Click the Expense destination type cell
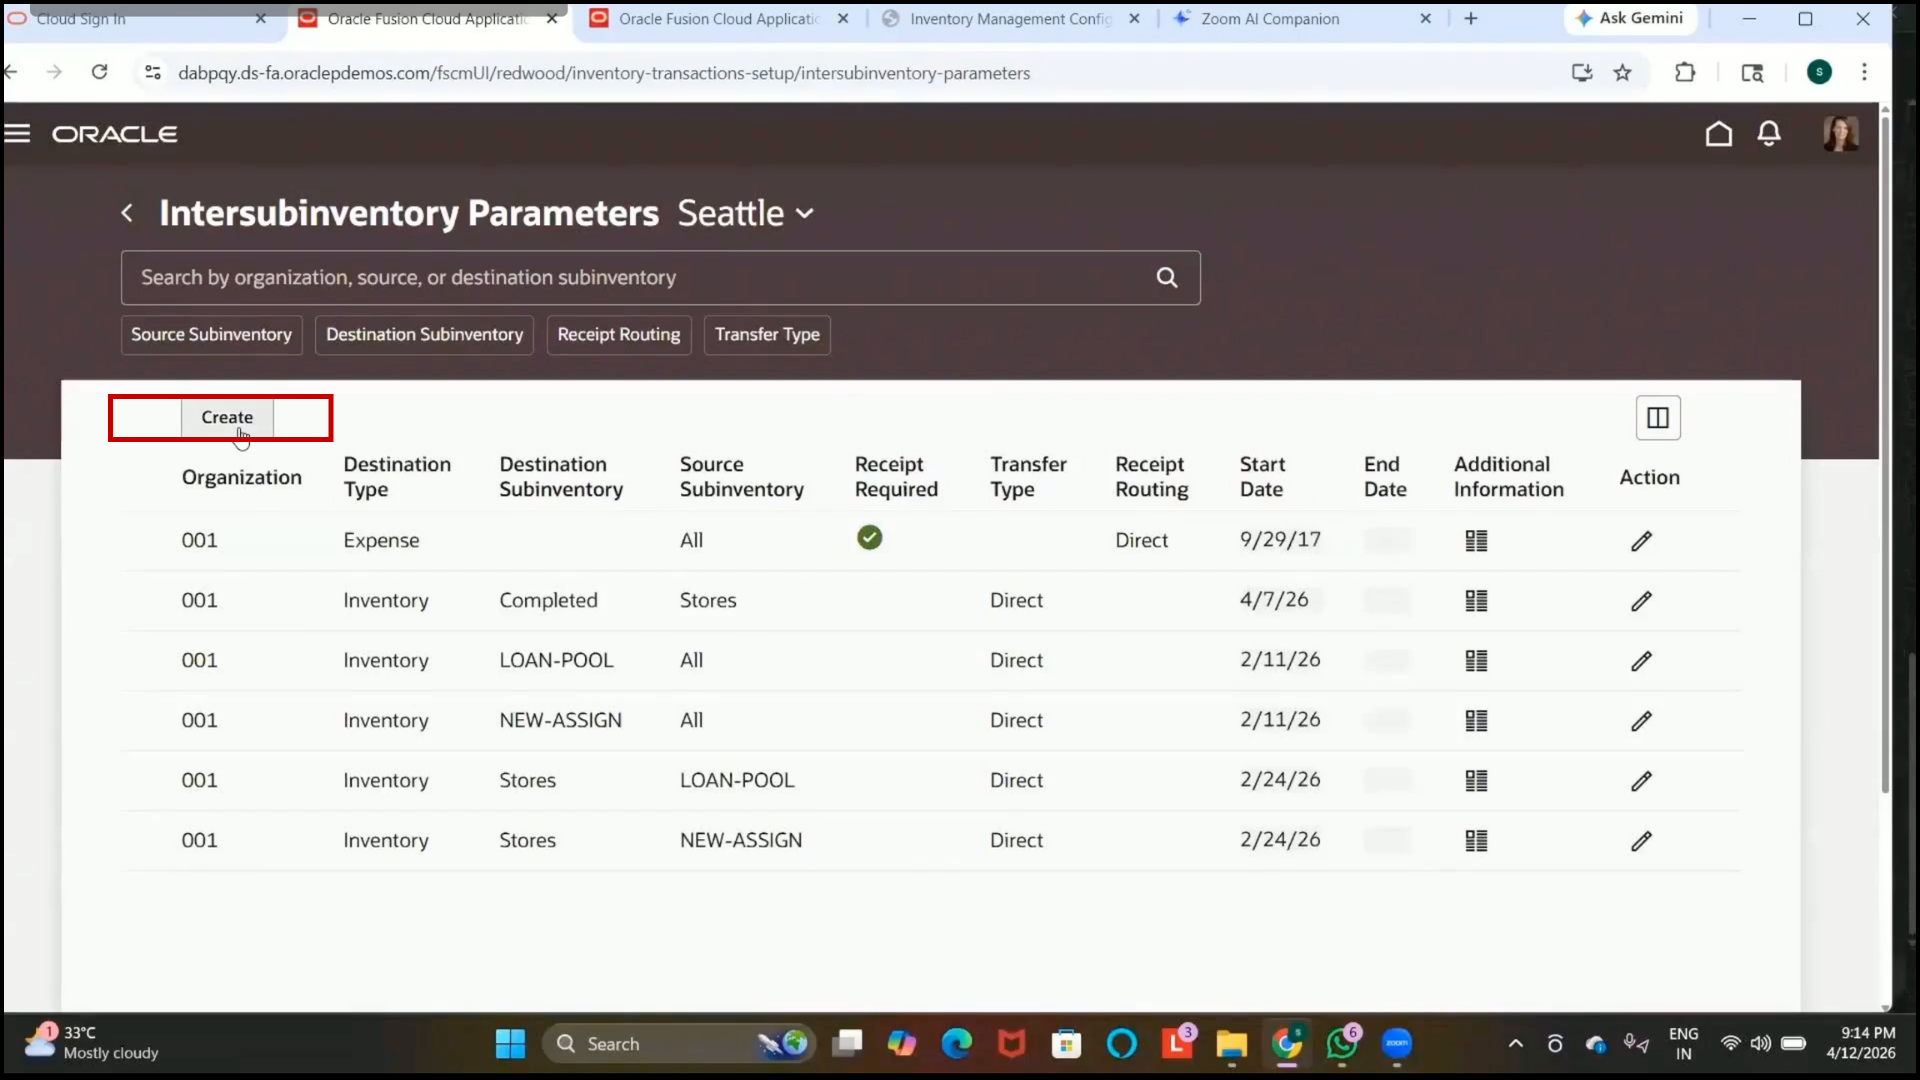This screenshot has width=1920, height=1080. [x=381, y=540]
